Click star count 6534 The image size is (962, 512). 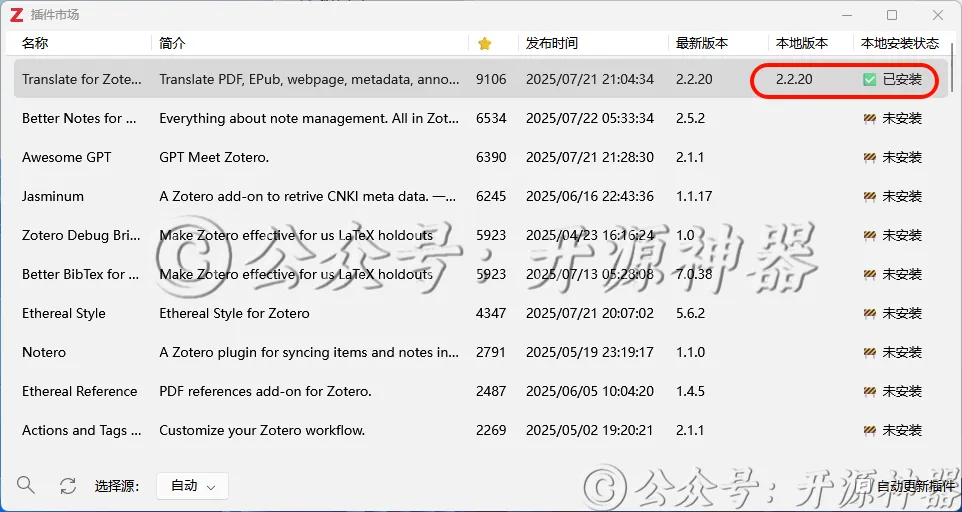pos(491,118)
